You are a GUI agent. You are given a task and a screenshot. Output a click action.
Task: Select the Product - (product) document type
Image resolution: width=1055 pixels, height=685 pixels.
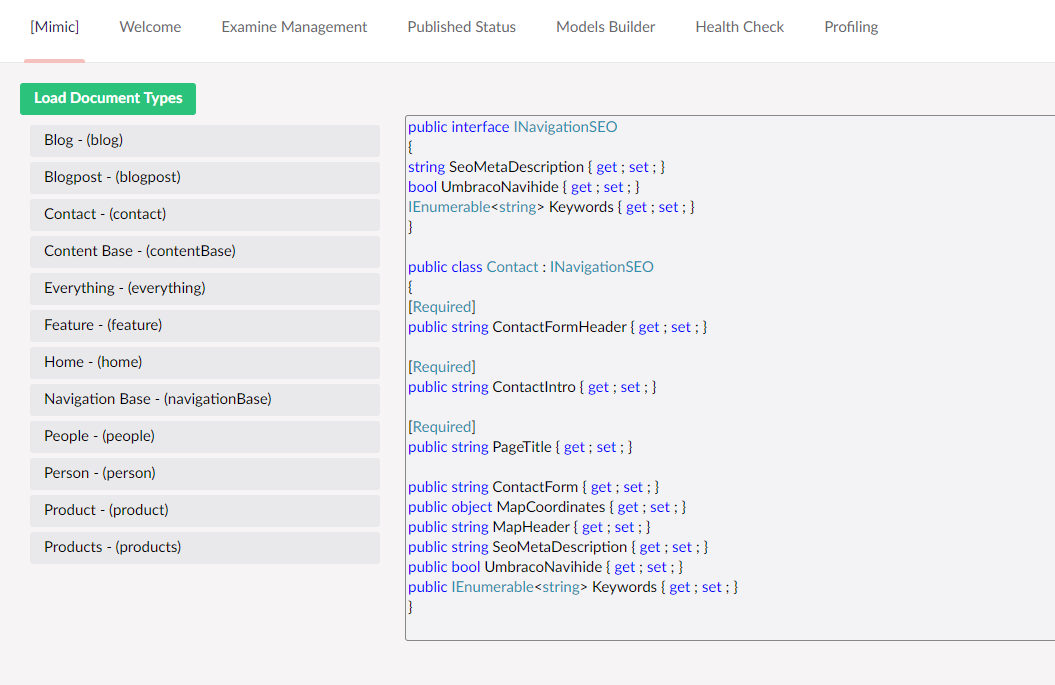click(x=205, y=510)
